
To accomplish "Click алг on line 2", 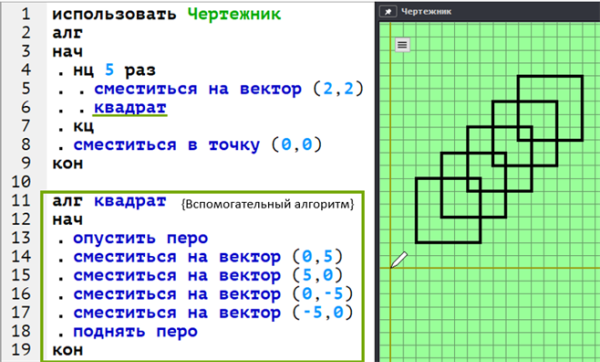I will coord(67,33).
